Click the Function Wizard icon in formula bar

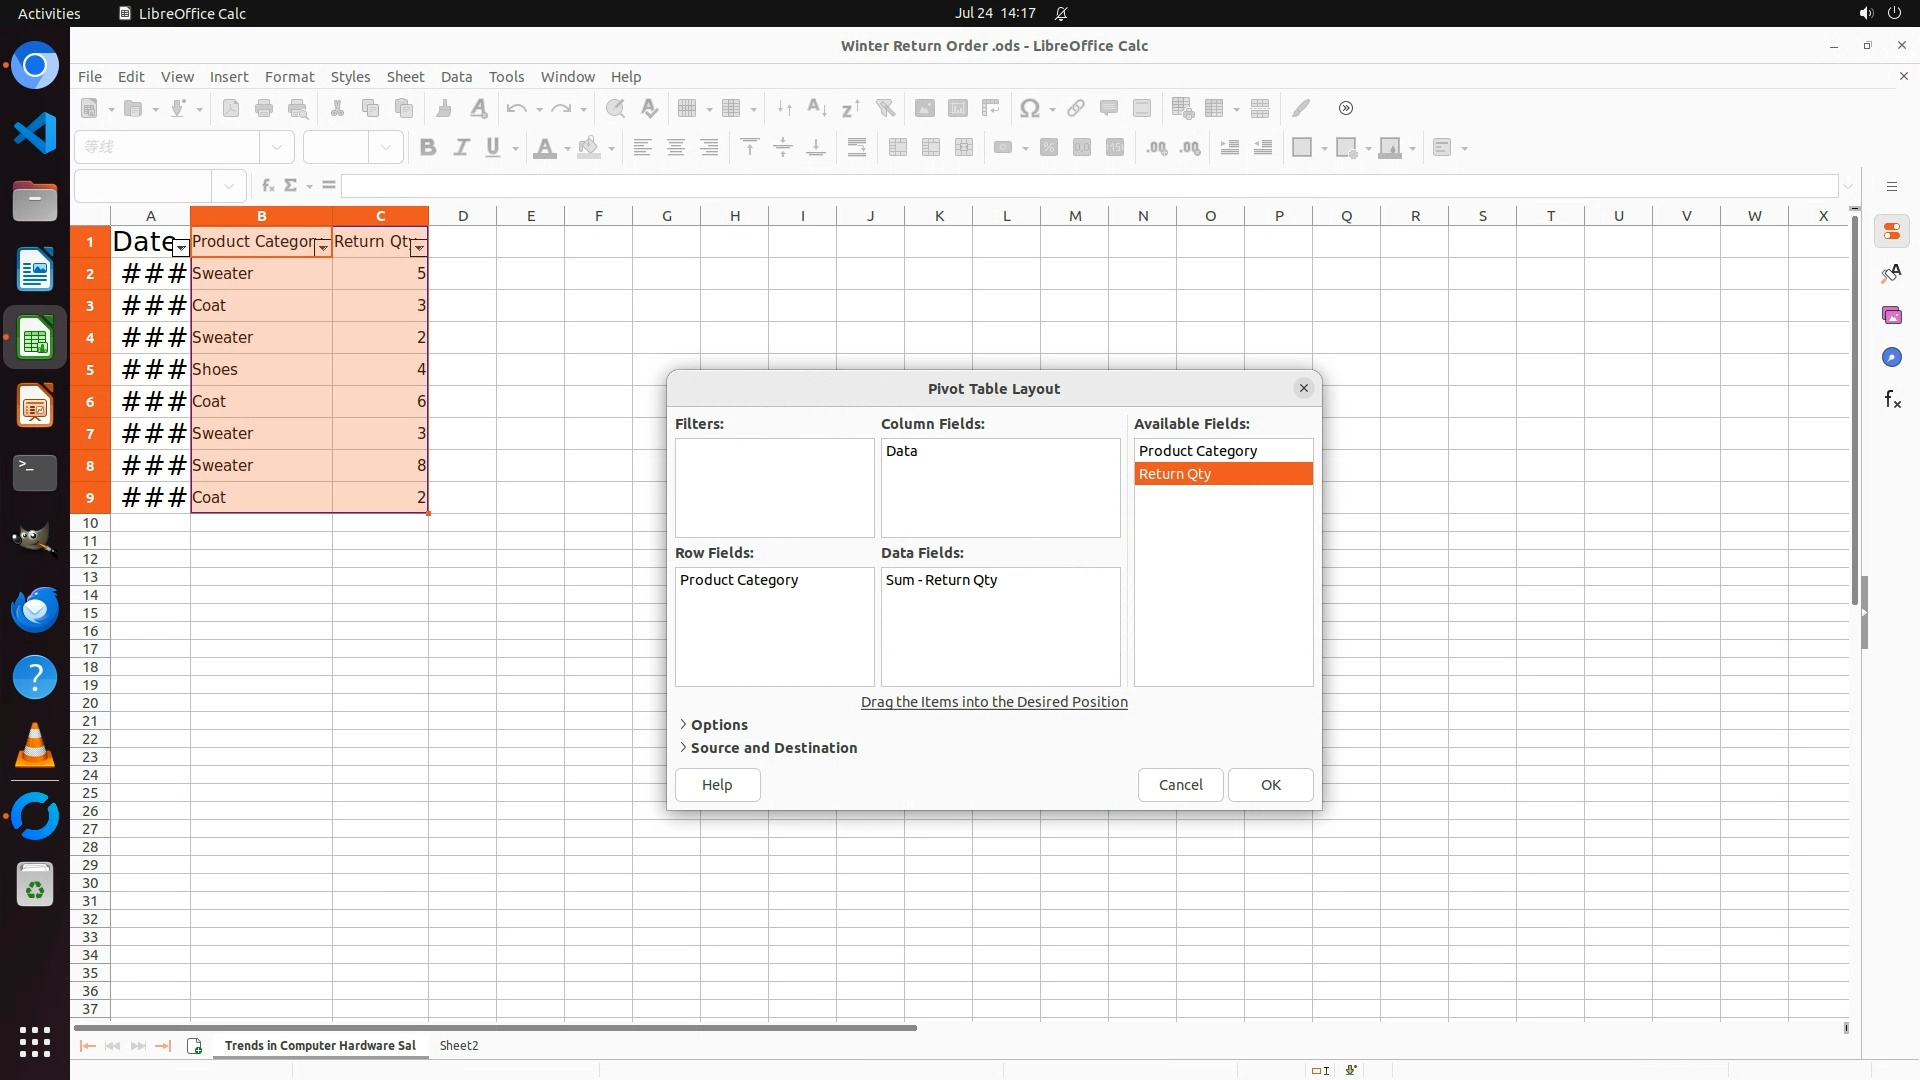point(267,186)
